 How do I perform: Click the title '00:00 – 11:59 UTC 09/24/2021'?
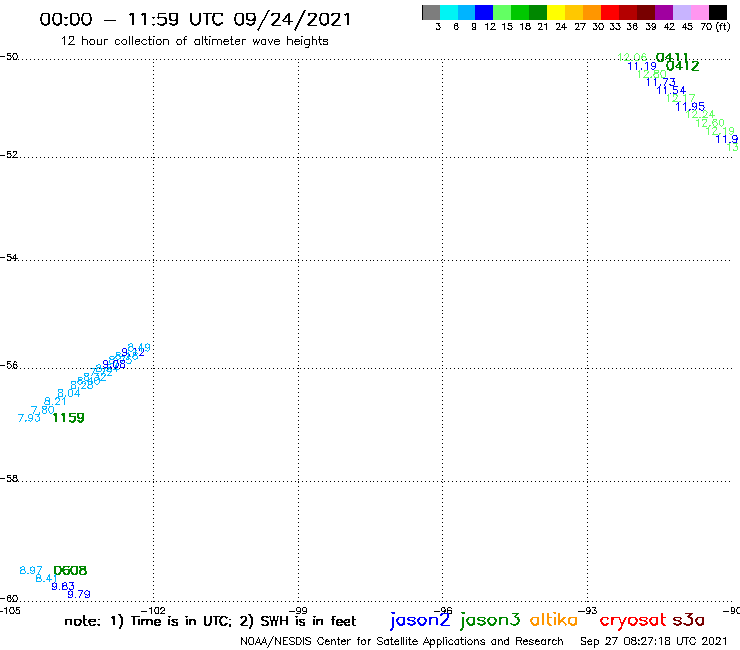[x=195, y=19]
